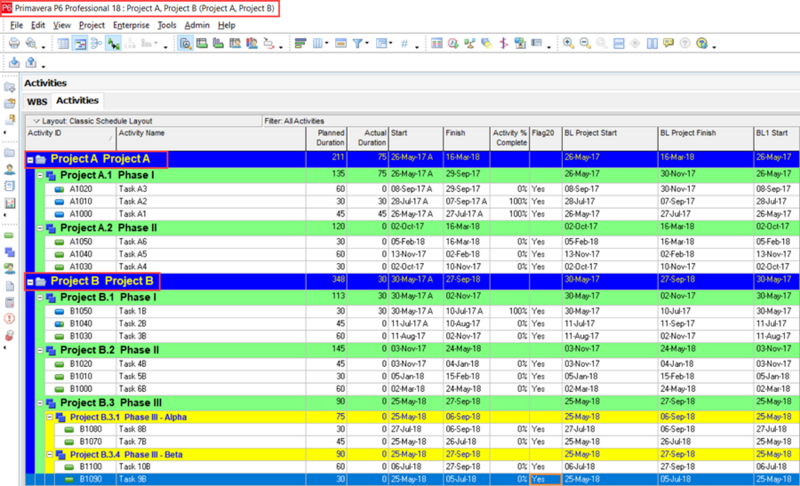Show the Activity Network view icon

(x=96, y=44)
